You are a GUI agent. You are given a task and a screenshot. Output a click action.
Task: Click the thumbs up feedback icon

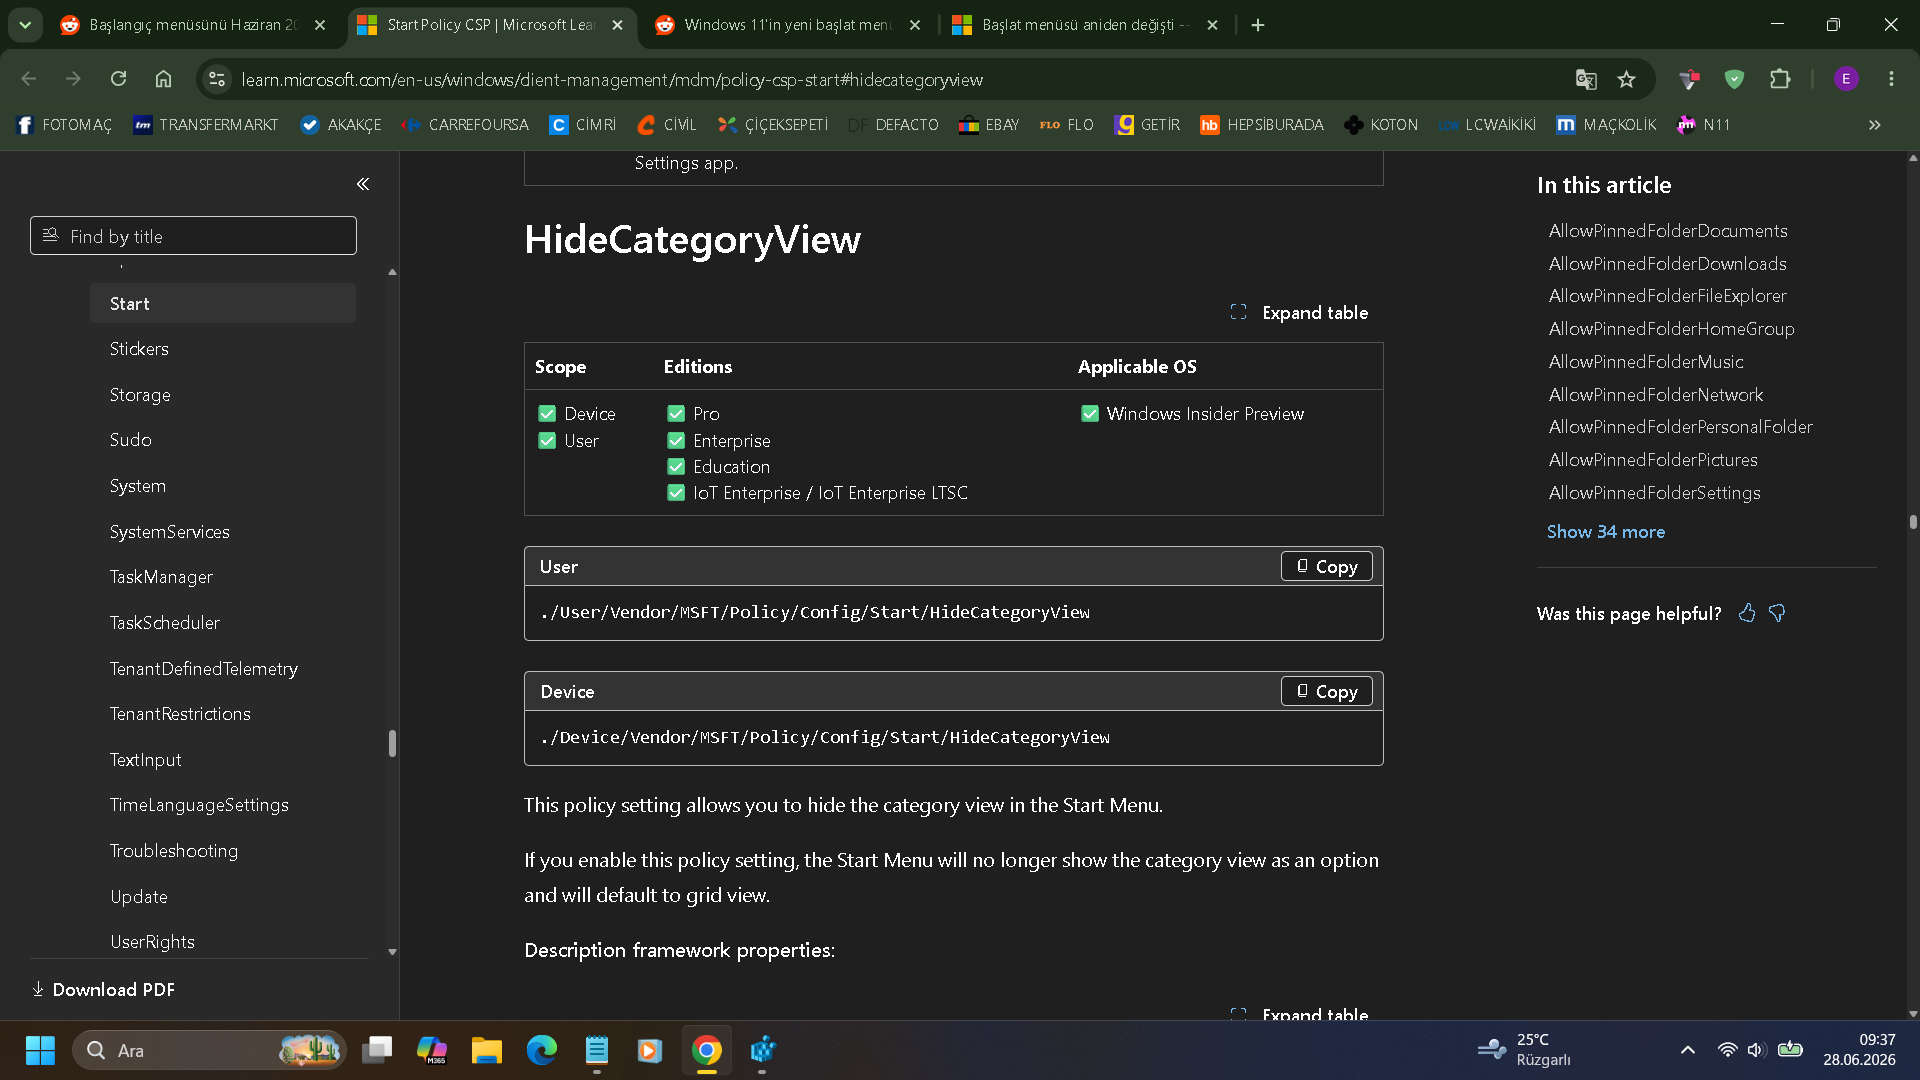coord(1747,613)
